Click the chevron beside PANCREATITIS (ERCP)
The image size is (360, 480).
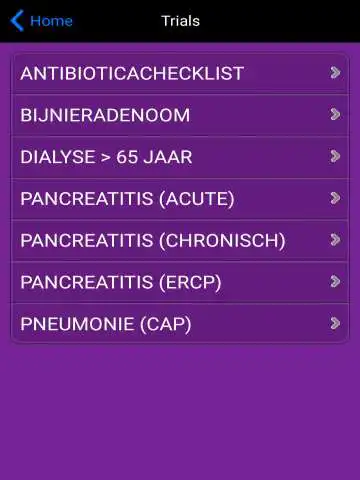pos(335,282)
